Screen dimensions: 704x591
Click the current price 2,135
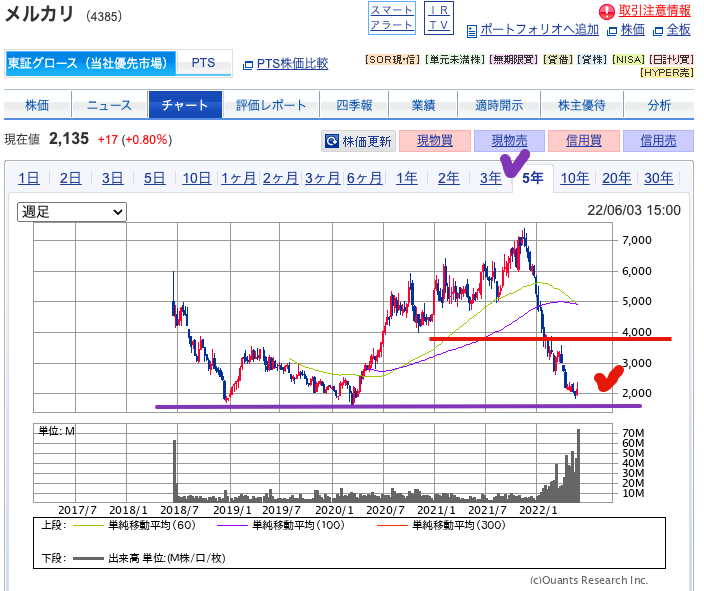[x=69, y=139]
